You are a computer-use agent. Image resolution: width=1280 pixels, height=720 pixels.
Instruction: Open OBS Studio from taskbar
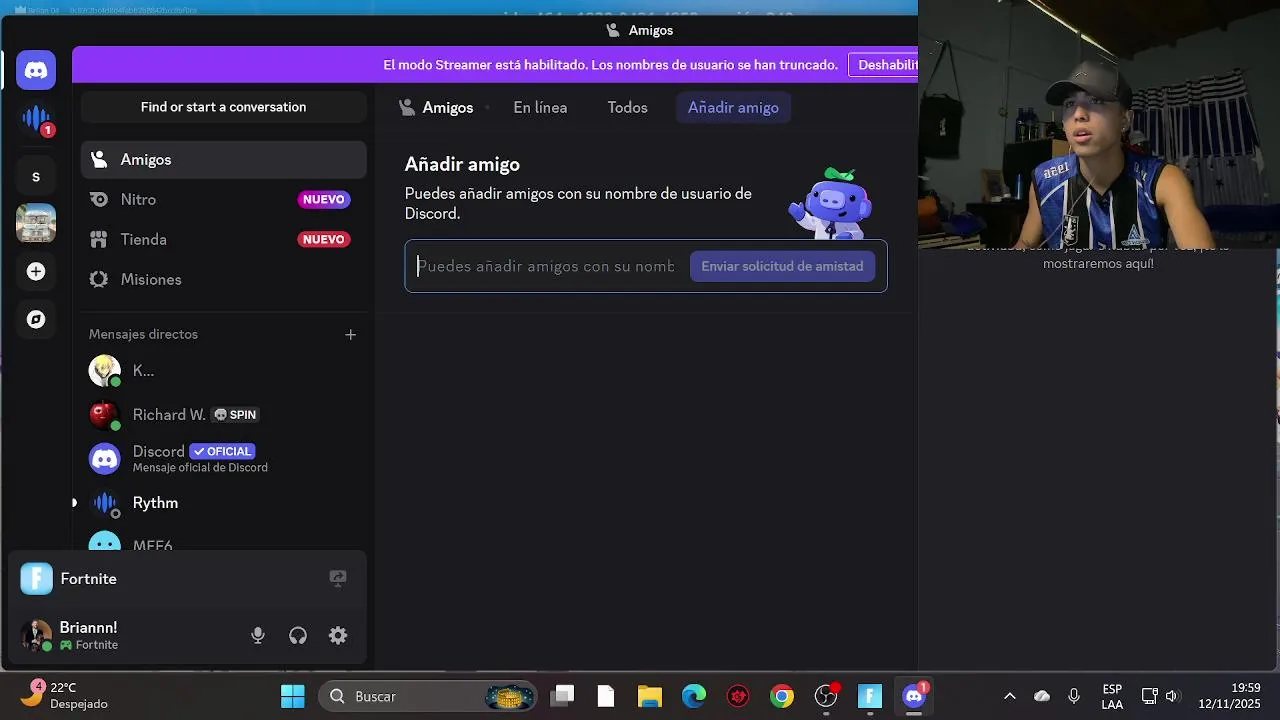(x=826, y=696)
